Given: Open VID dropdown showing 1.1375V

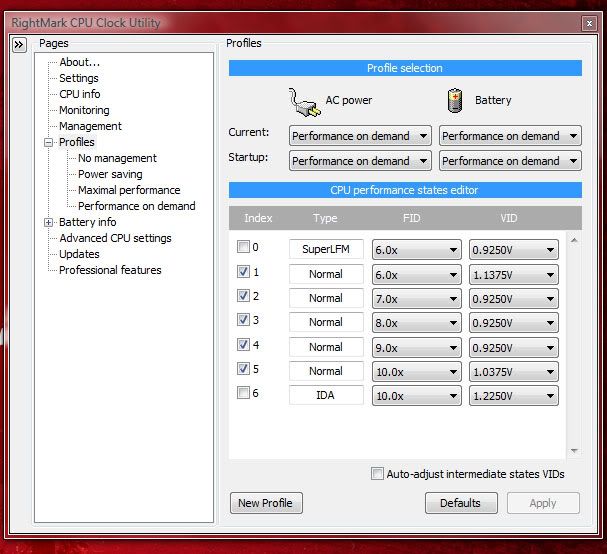Looking at the screenshot, I should pyautogui.click(x=514, y=274).
